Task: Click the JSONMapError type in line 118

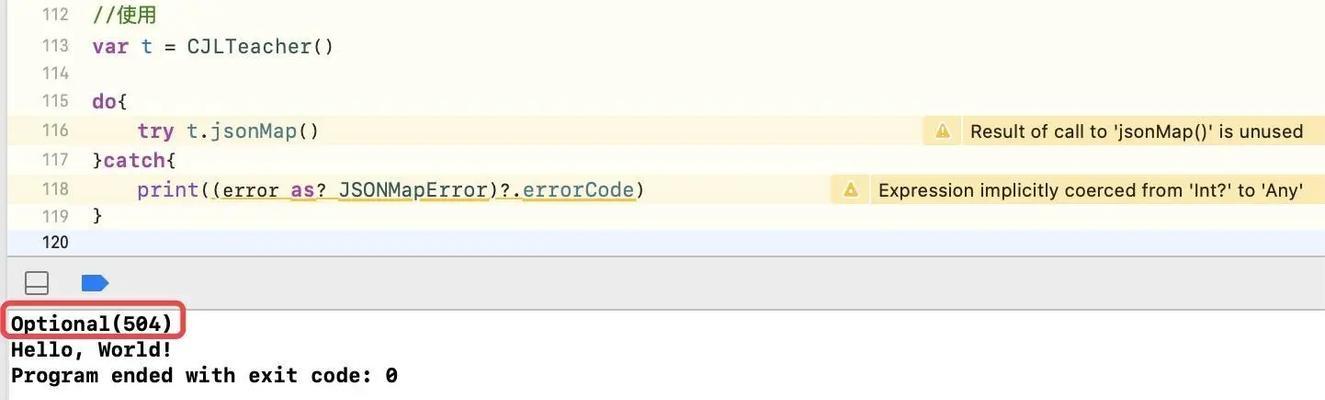Action: tap(414, 190)
